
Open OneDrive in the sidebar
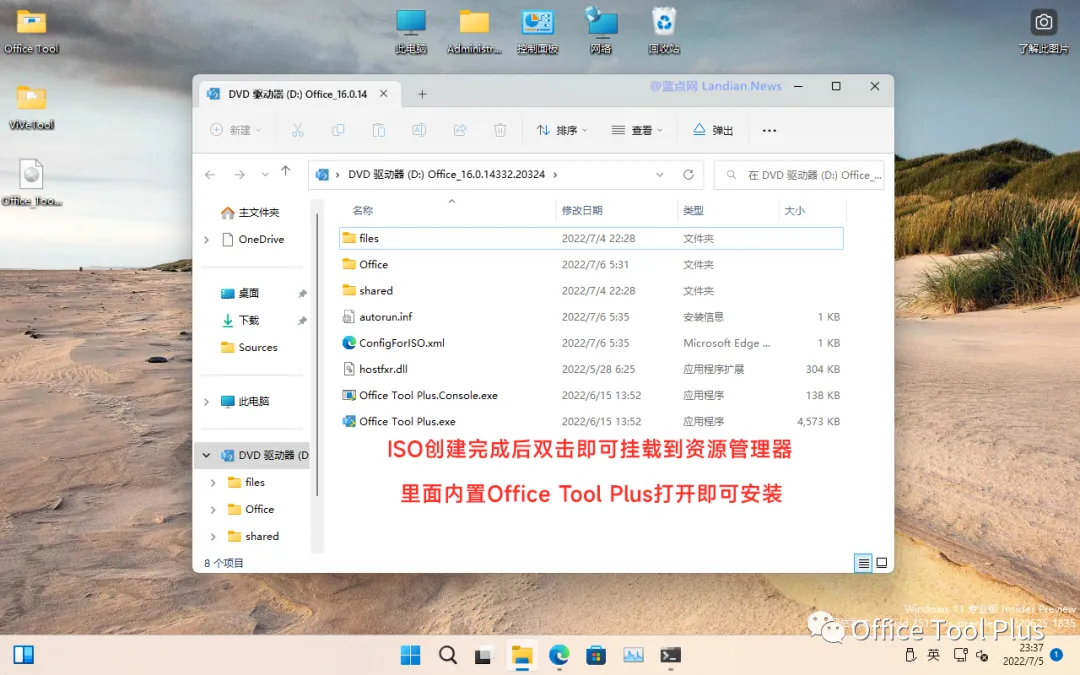click(253, 240)
